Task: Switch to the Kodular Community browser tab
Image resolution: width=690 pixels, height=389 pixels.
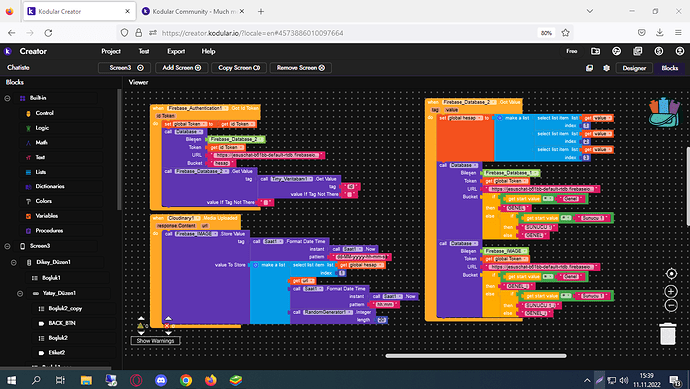Action: point(194,11)
